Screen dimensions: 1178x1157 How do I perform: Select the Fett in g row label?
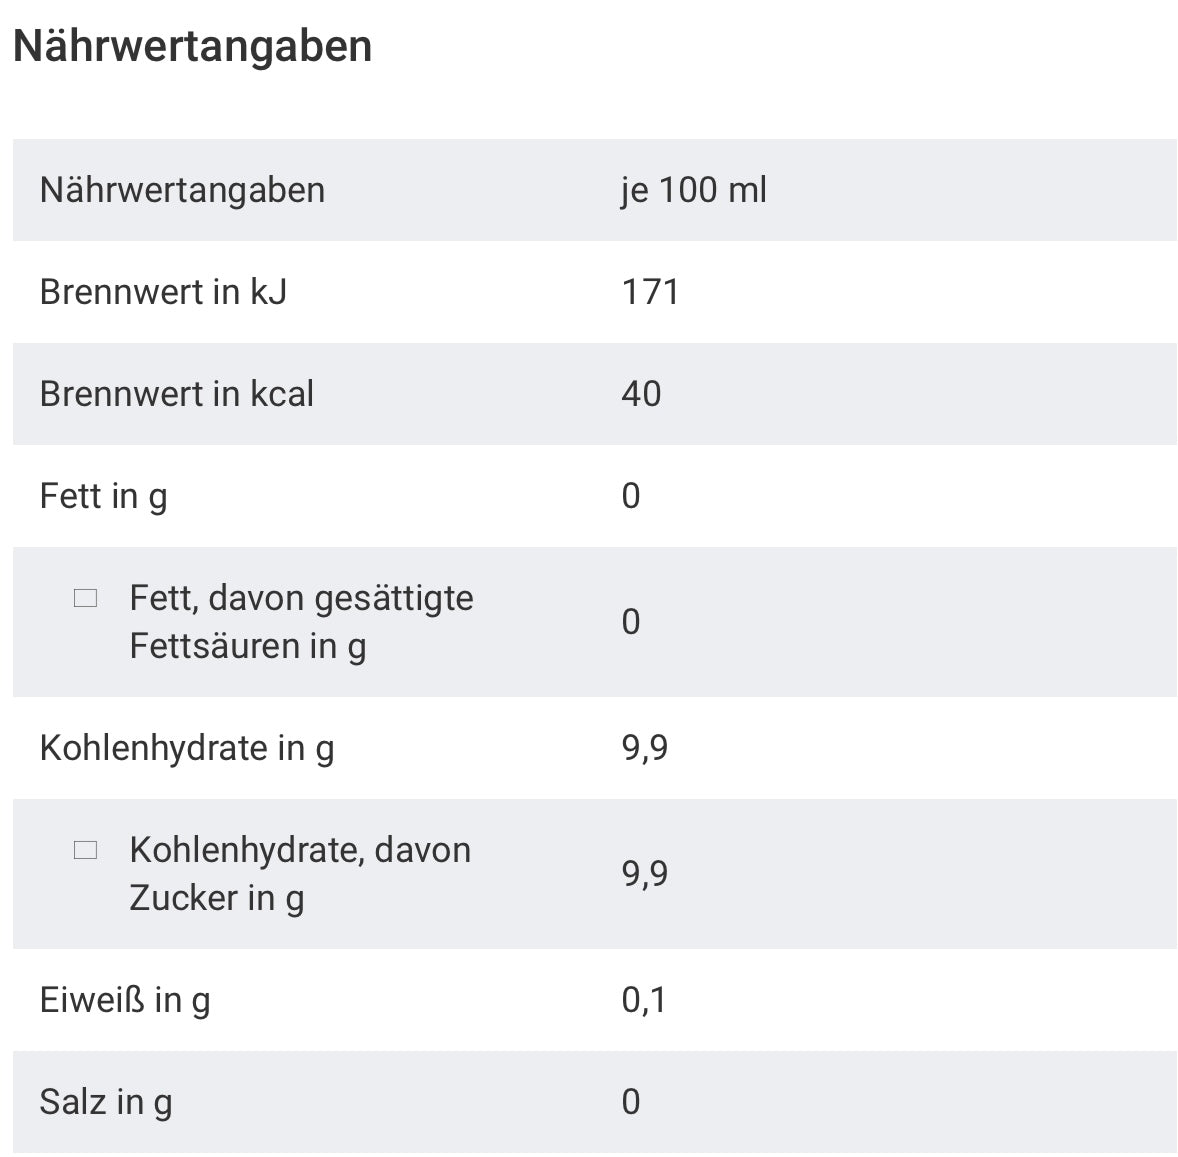(x=103, y=496)
